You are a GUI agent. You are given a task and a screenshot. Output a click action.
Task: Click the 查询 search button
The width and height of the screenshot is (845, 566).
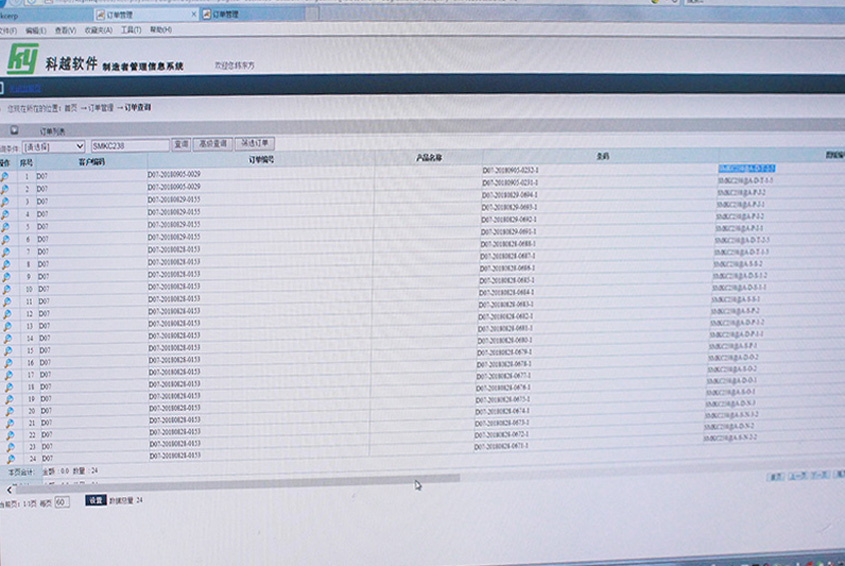point(181,145)
